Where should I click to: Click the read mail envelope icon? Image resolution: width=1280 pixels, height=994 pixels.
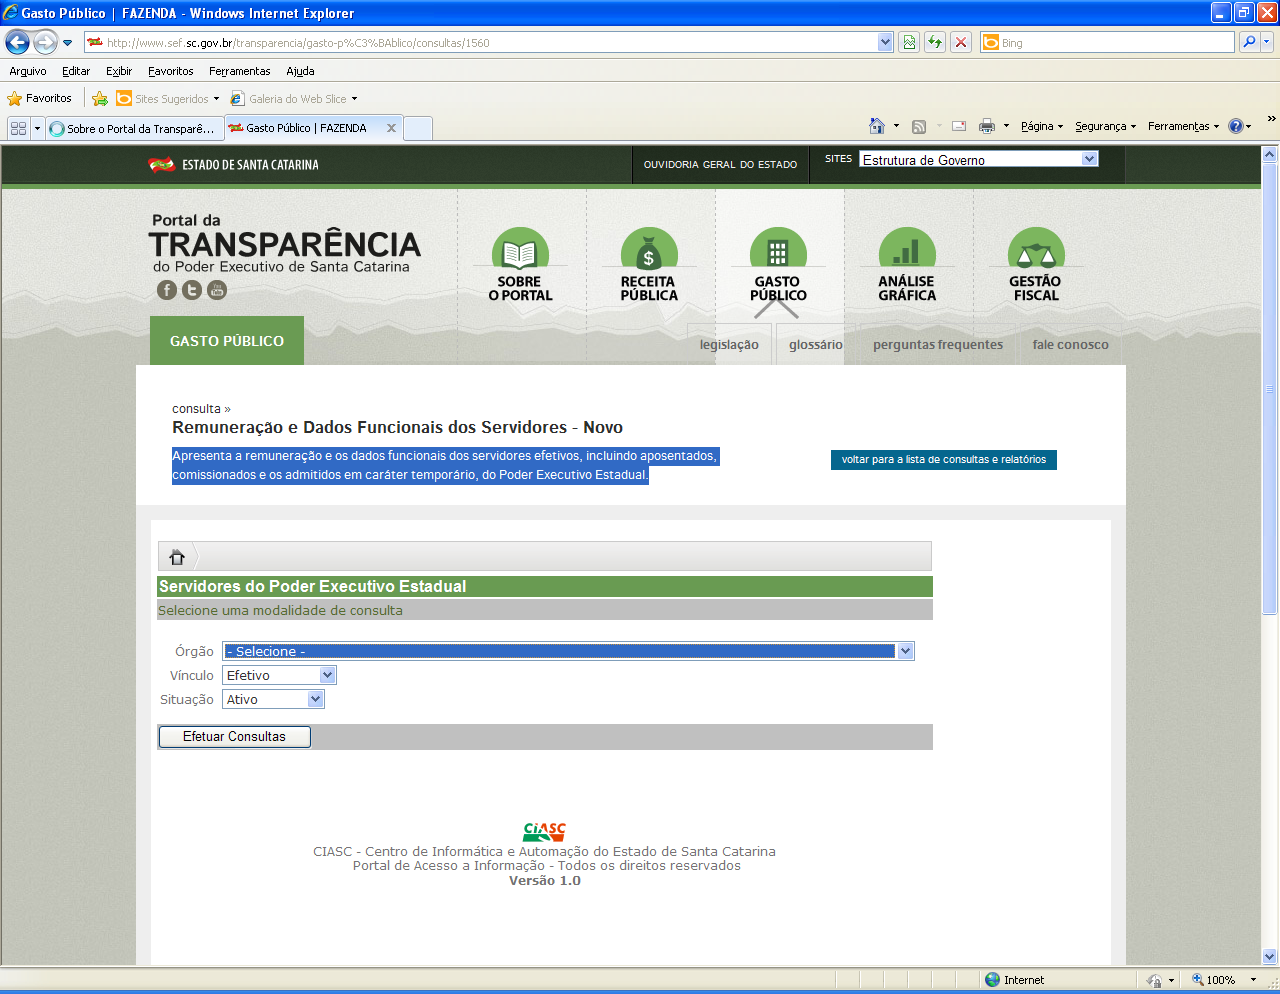point(959,126)
